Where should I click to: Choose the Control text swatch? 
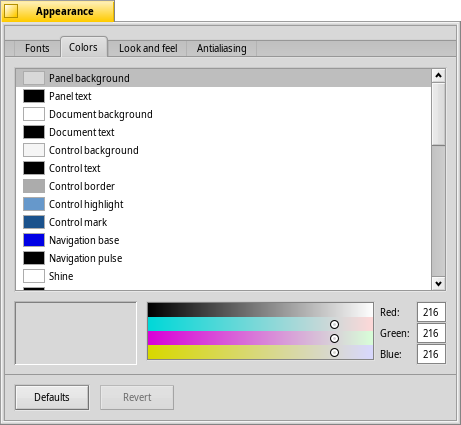(x=34, y=168)
